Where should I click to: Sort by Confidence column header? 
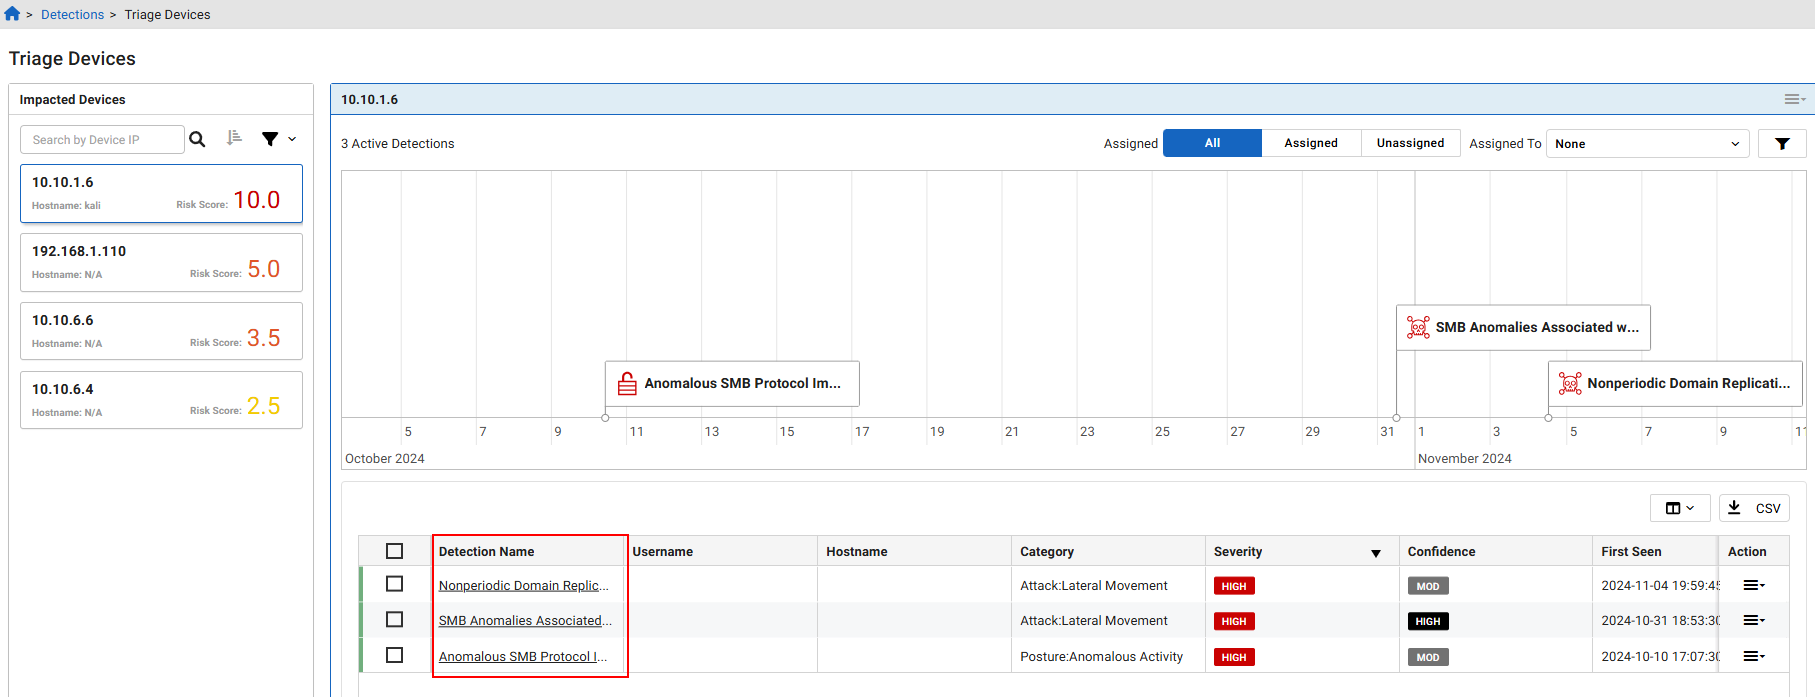(1441, 552)
